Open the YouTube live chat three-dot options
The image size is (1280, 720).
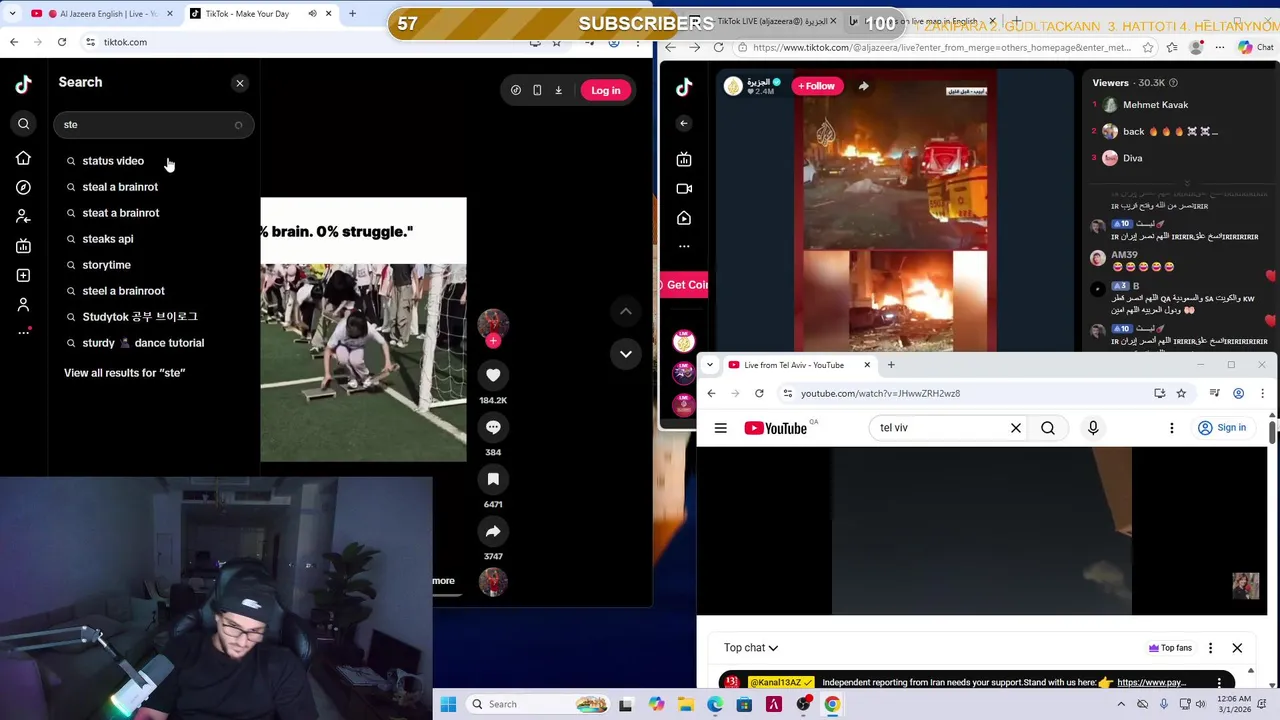point(1210,648)
